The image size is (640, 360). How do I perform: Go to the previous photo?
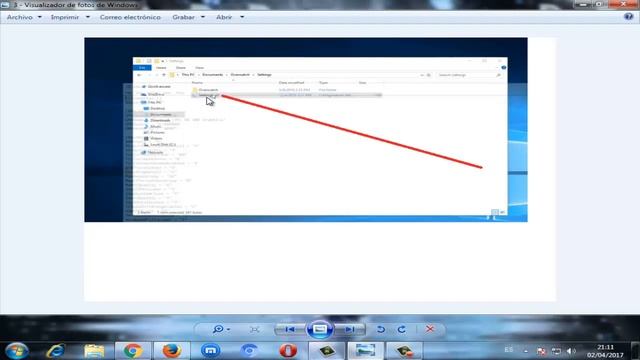pyautogui.click(x=290, y=329)
